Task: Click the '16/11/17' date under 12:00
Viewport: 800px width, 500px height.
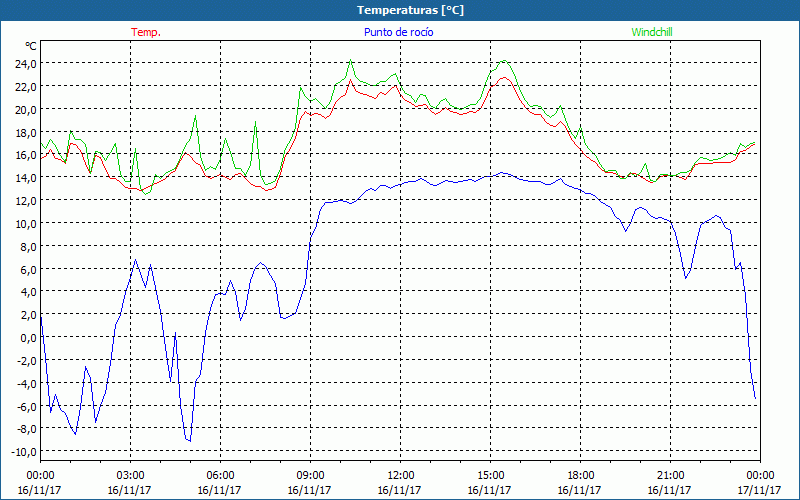Action: click(x=399, y=490)
